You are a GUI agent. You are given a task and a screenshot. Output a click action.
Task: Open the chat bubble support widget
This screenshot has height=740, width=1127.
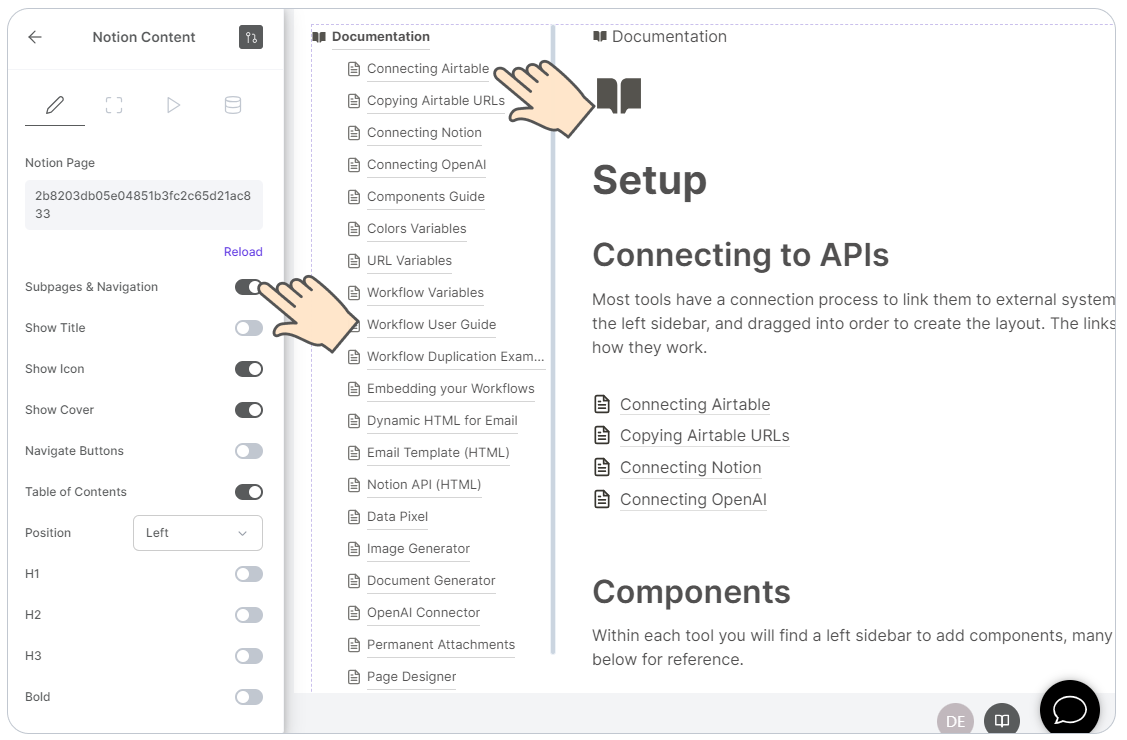(x=1070, y=710)
